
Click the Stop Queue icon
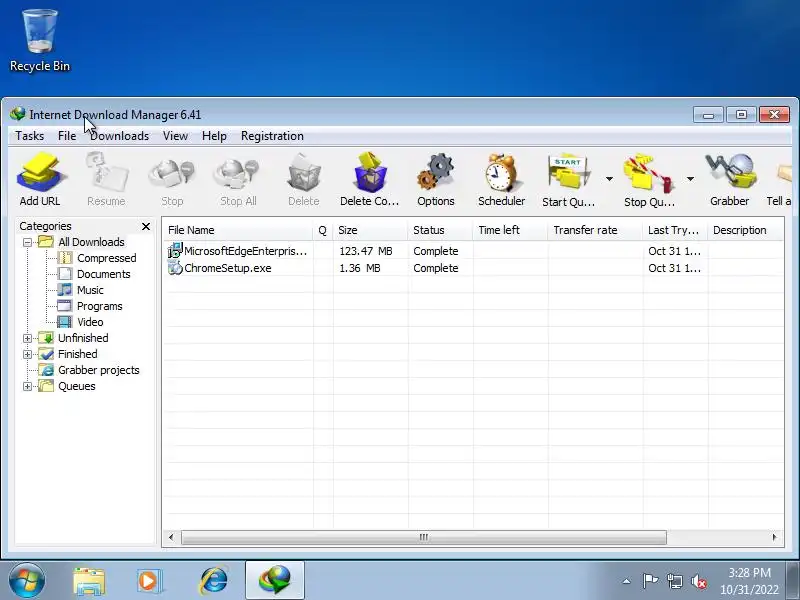point(648,173)
